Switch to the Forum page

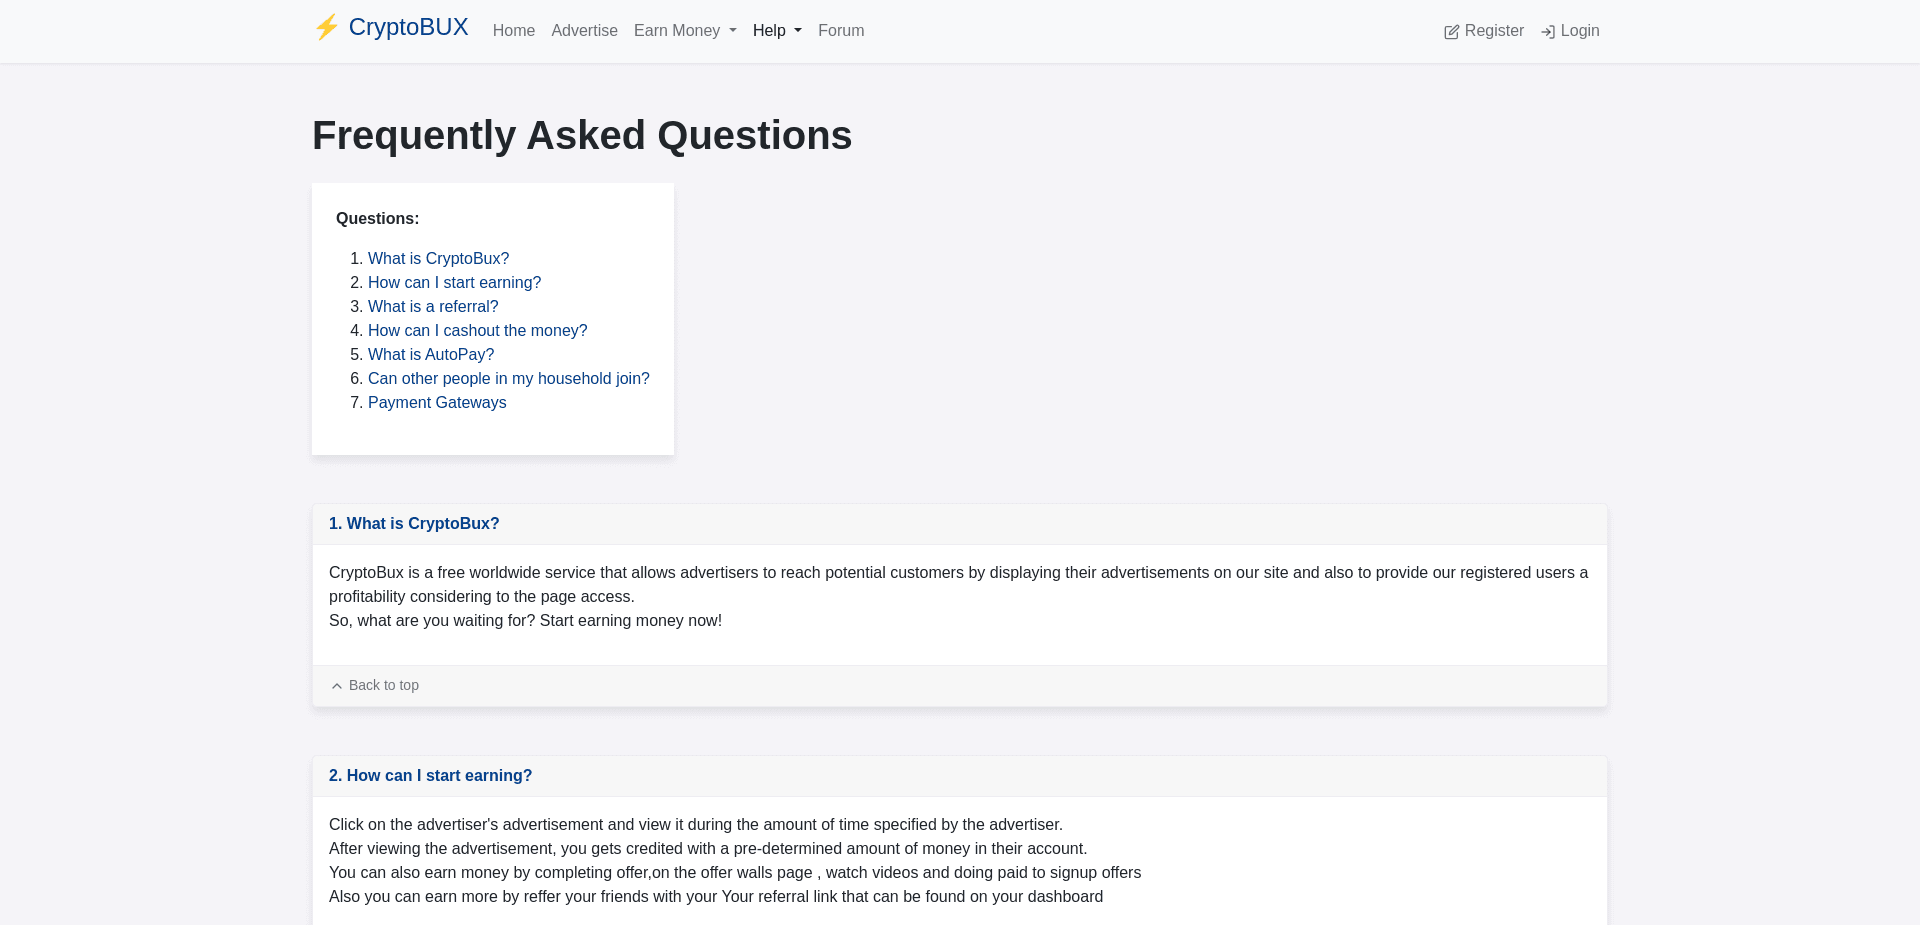pyautogui.click(x=840, y=31)
